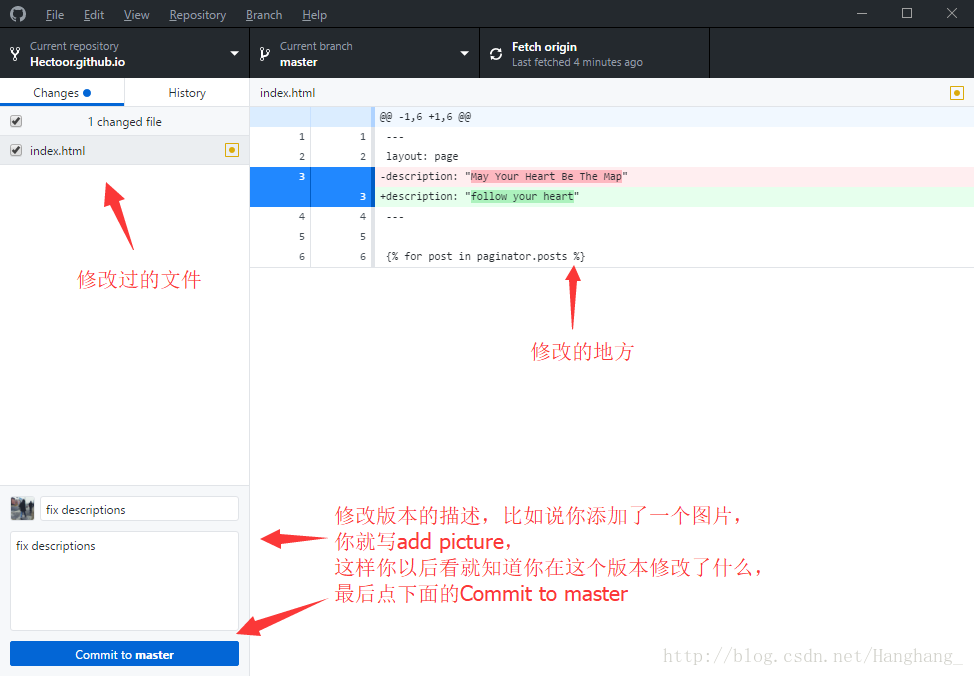This screenshot has height=676, width=974.
Task: Maximize the GitHub Desktop window
Action: [x=907, y=14]
